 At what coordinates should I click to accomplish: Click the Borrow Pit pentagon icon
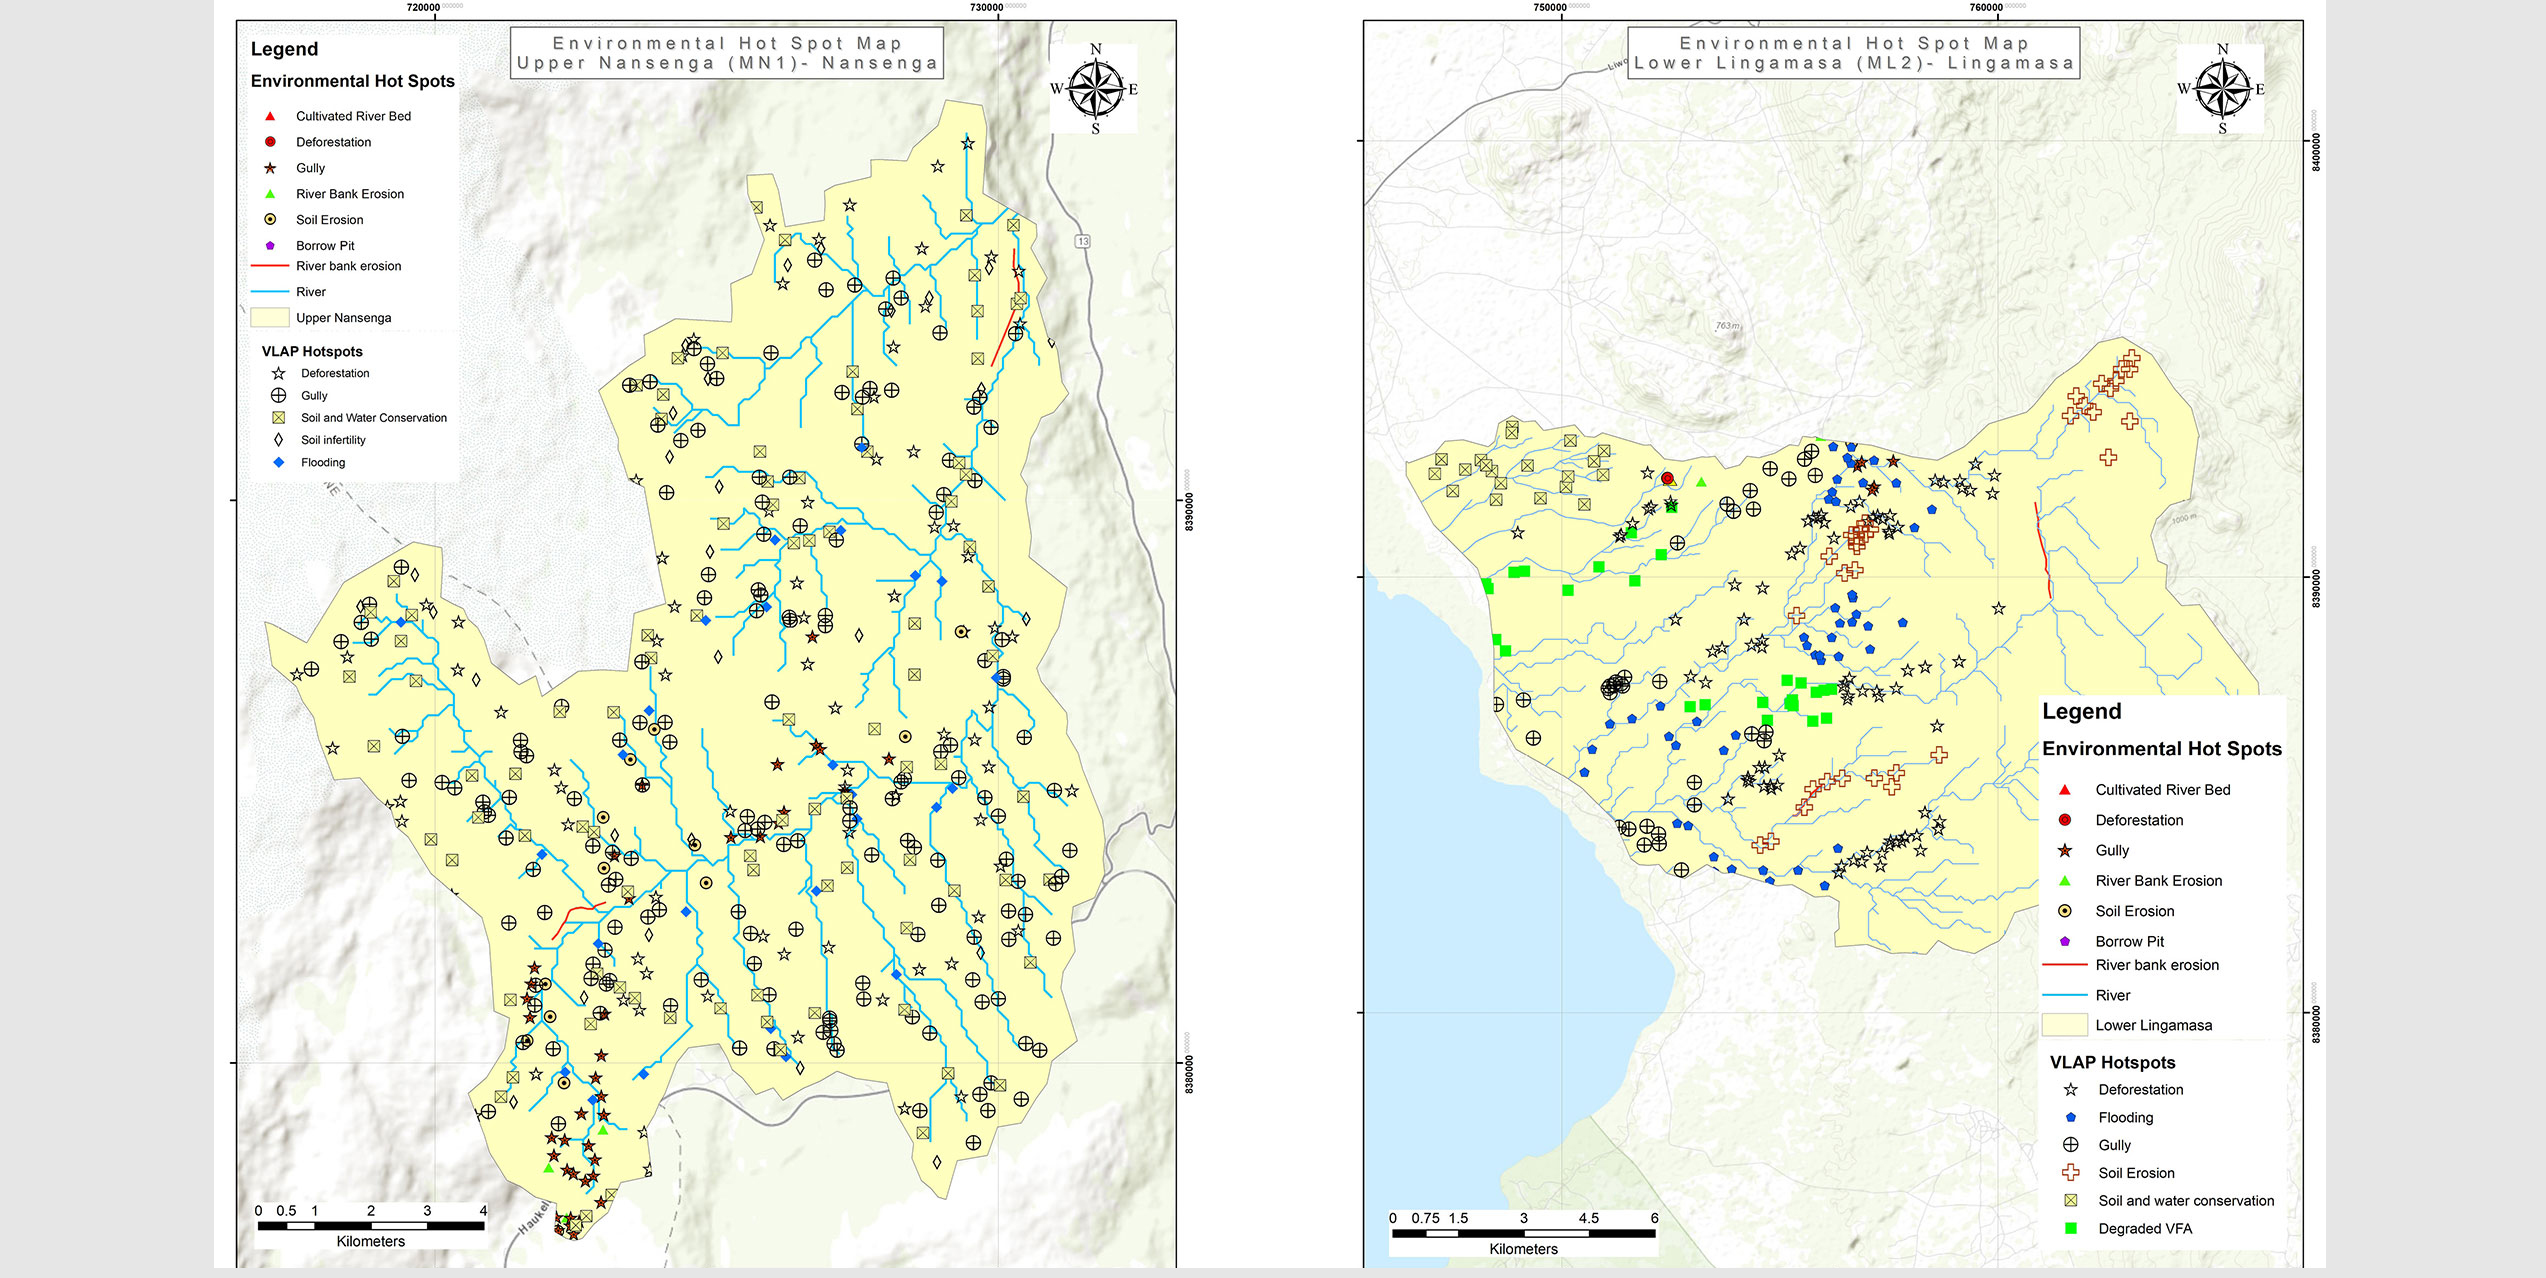tap(268, 245)
